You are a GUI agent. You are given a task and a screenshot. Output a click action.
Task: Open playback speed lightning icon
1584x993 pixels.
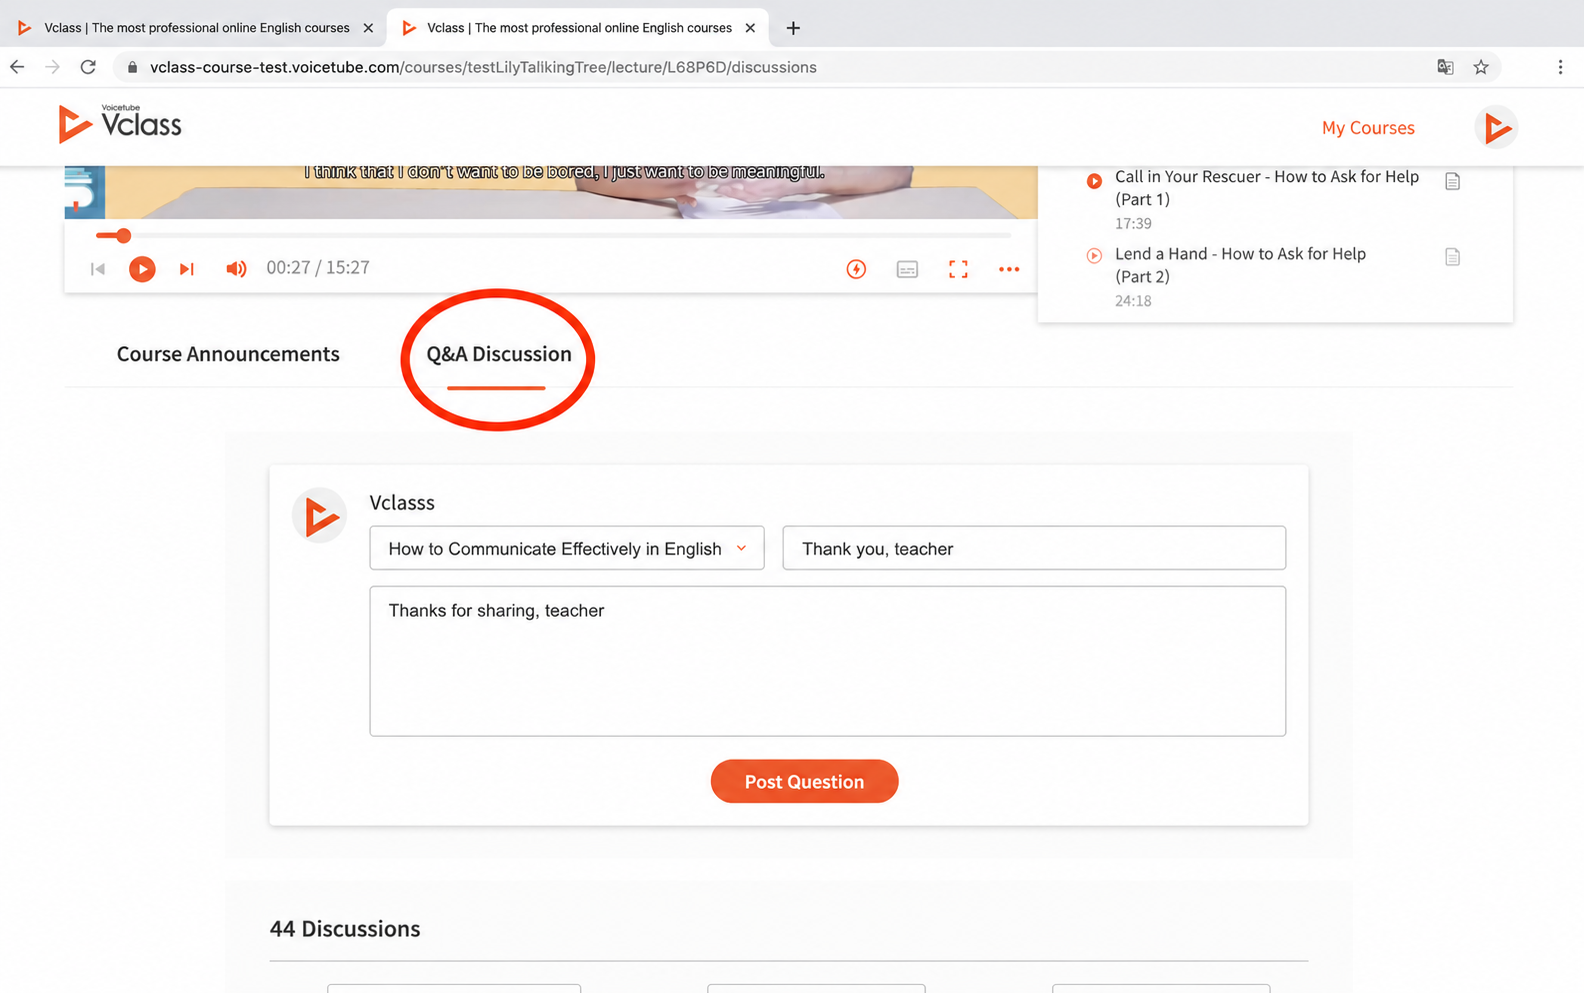click(856, 269)
